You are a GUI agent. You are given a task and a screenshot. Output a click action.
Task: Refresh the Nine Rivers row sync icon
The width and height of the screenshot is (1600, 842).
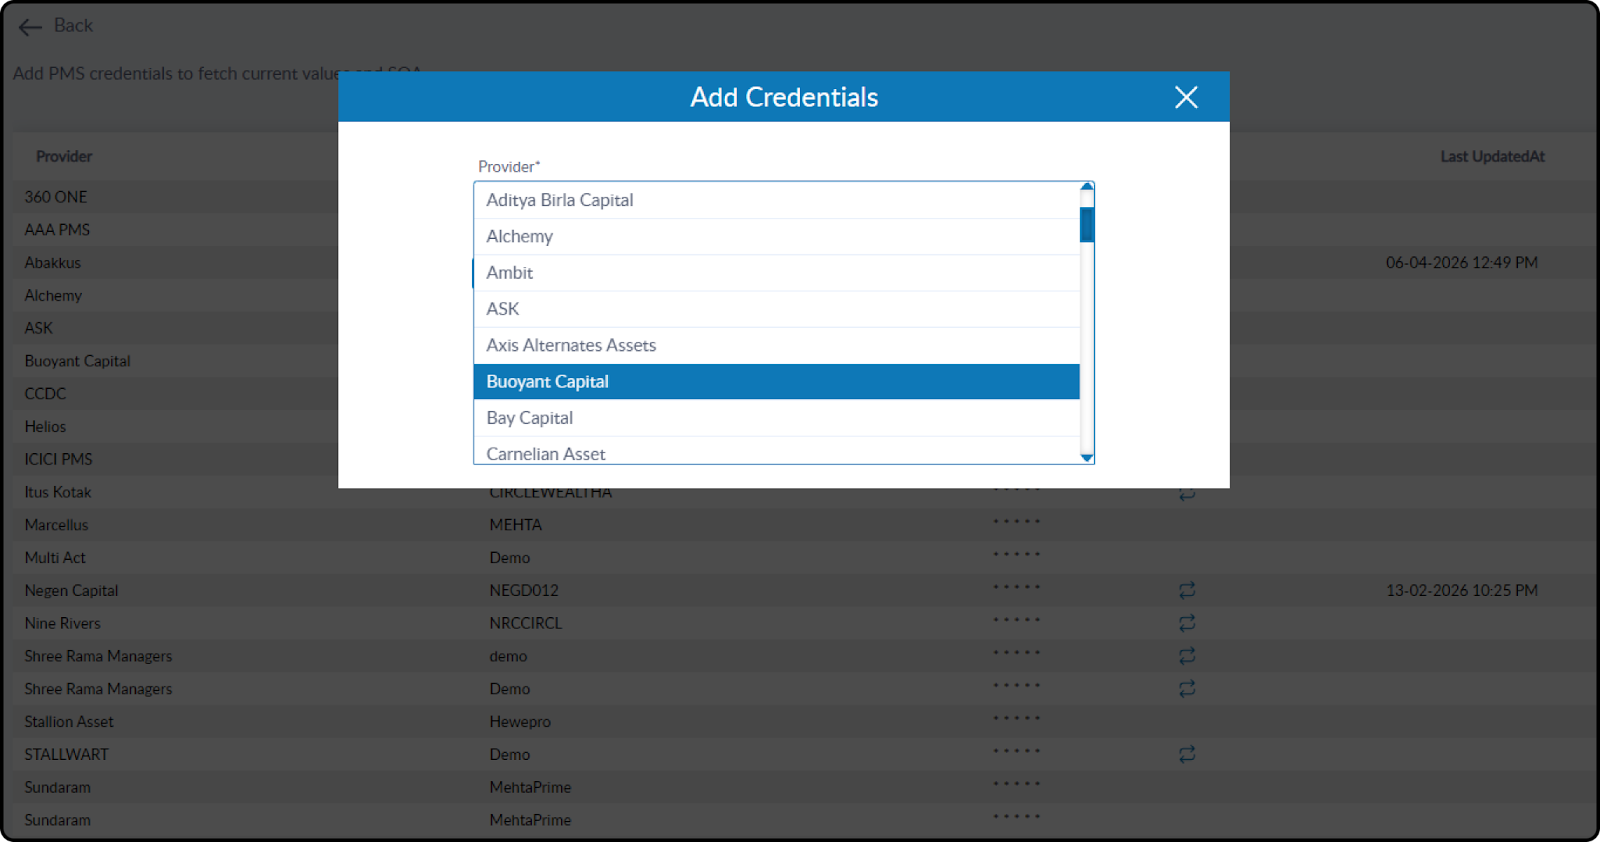click(x=1187, y=623)
